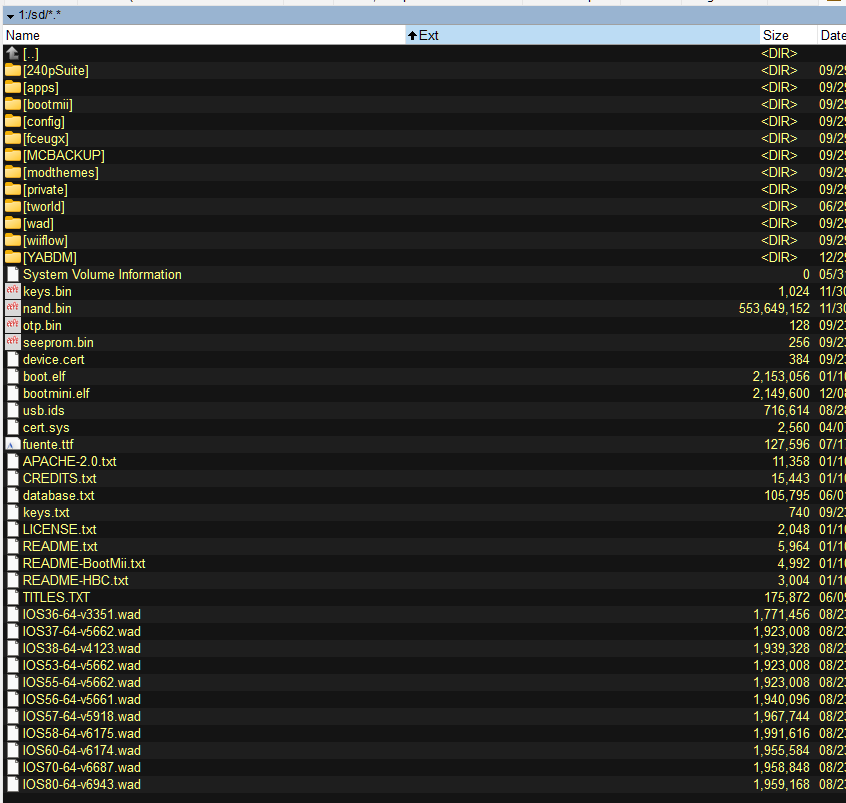This screenshot has height=803, width=846.
Task: Click the nand.bin file icon
Action: [13, 309]
